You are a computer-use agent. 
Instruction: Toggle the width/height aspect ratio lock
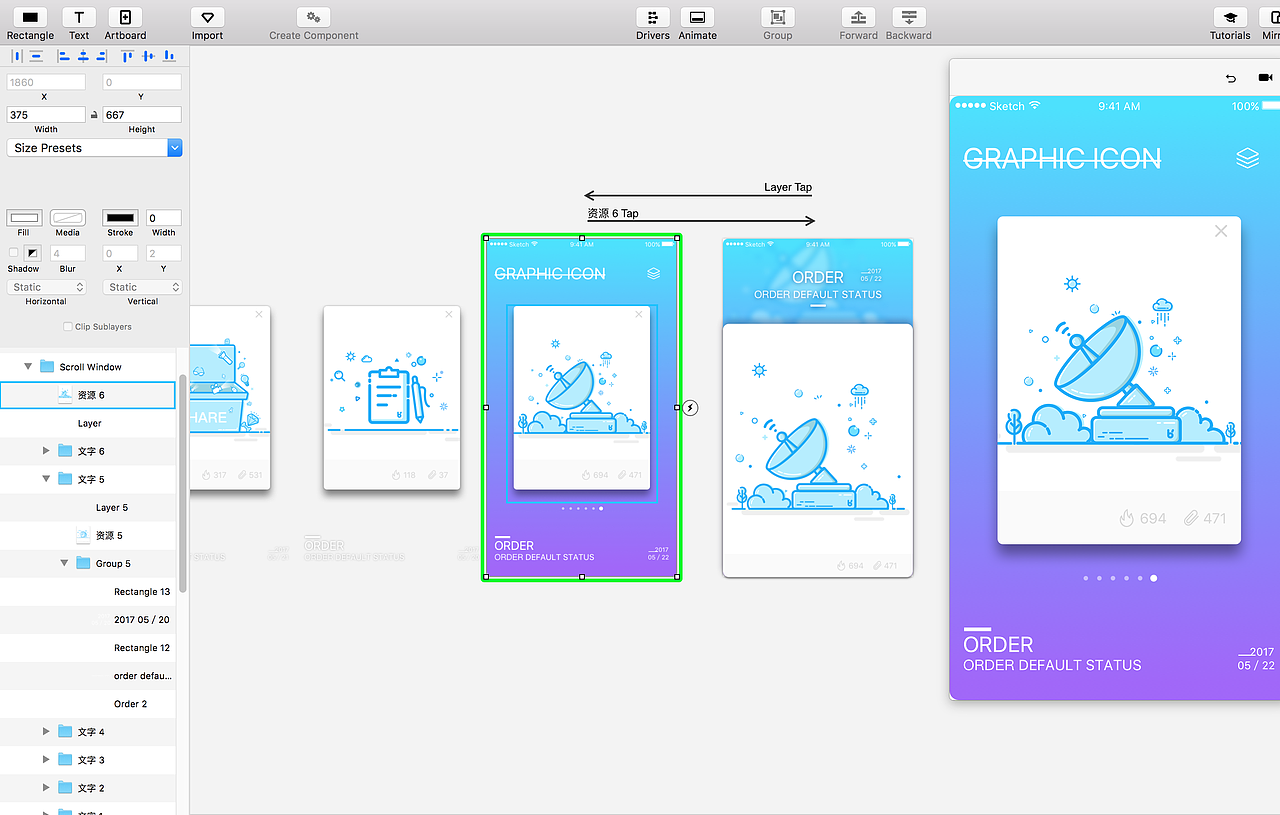[x=94, y=115]
